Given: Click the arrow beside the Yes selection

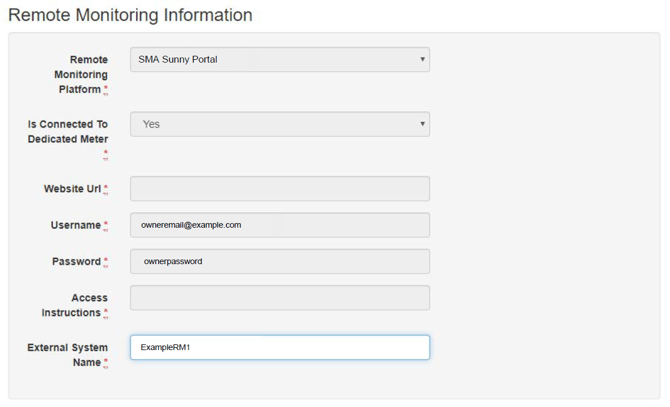Looking at the screenshot, I should (x=422, y=125).
